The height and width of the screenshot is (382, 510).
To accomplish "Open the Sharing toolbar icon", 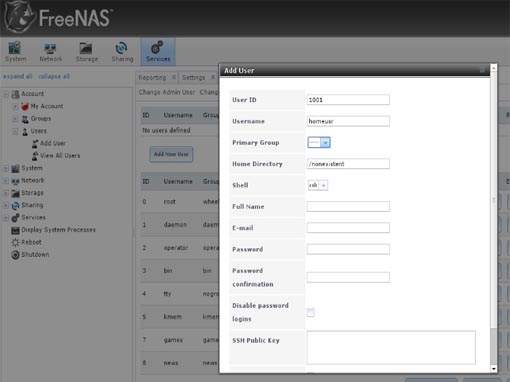I will point(122,51).
